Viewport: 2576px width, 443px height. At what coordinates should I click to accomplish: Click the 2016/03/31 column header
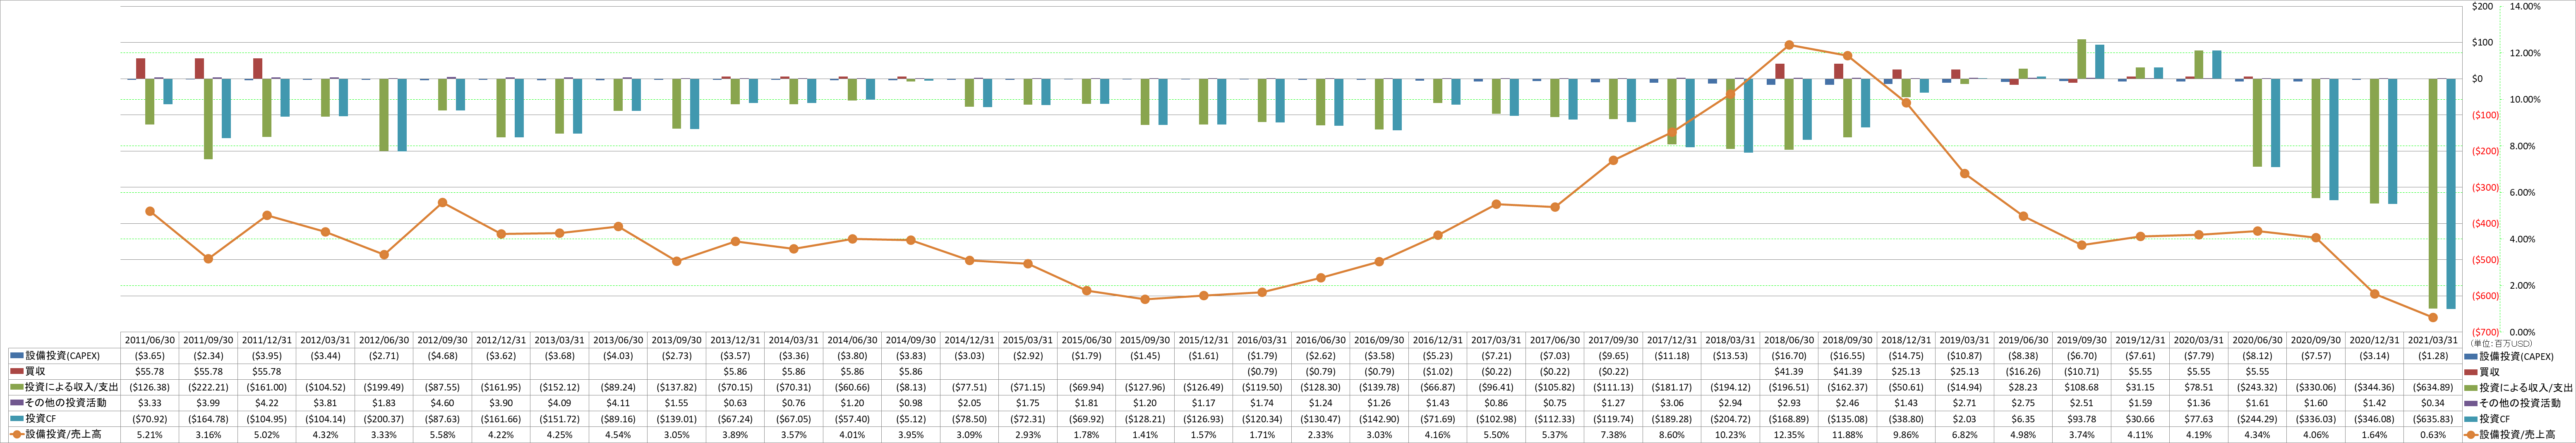[x=1262, y=340]
